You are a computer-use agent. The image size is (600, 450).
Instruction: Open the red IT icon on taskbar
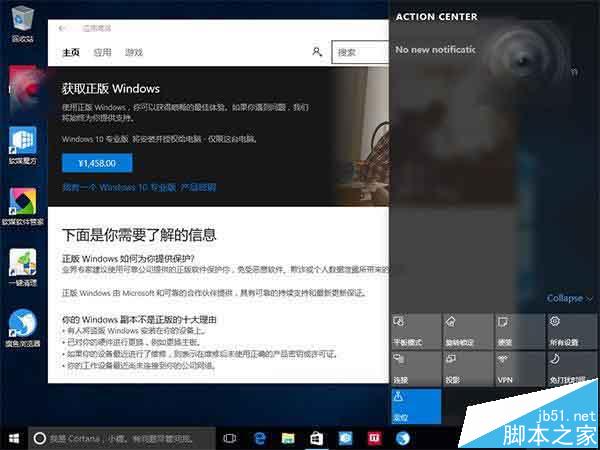[x=375, y=439]
